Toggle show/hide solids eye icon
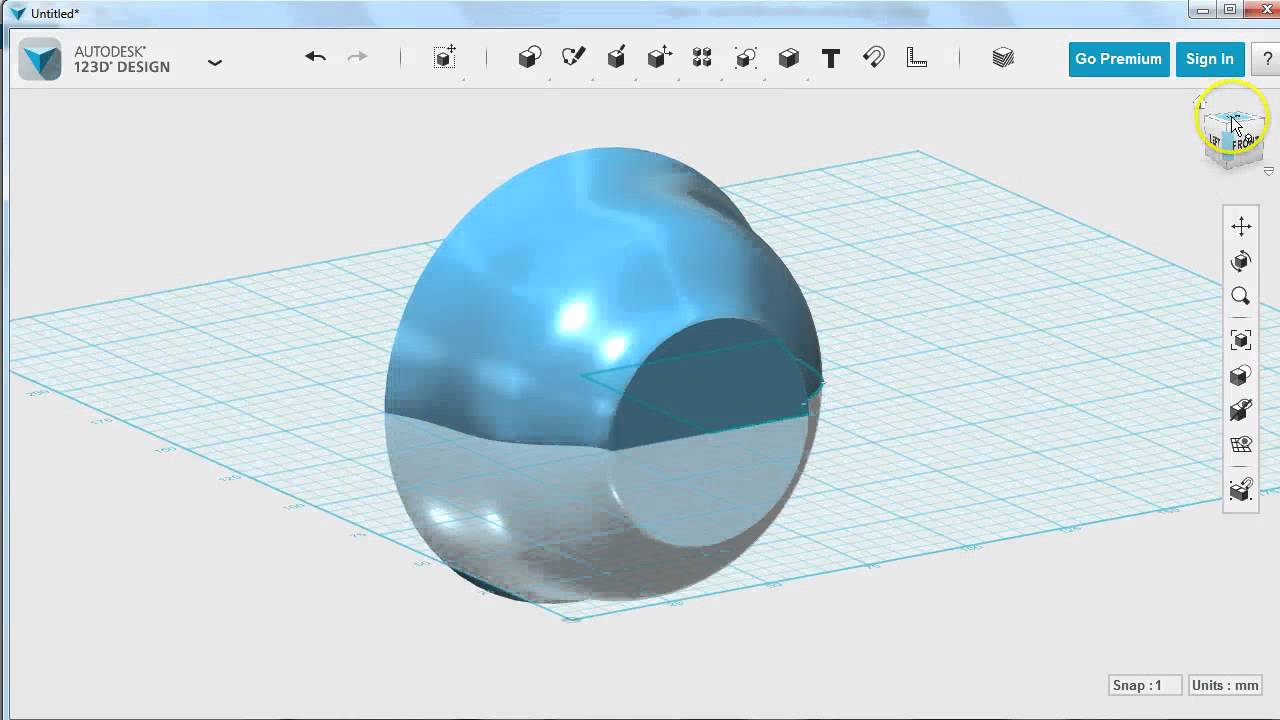 point(1241,410)
